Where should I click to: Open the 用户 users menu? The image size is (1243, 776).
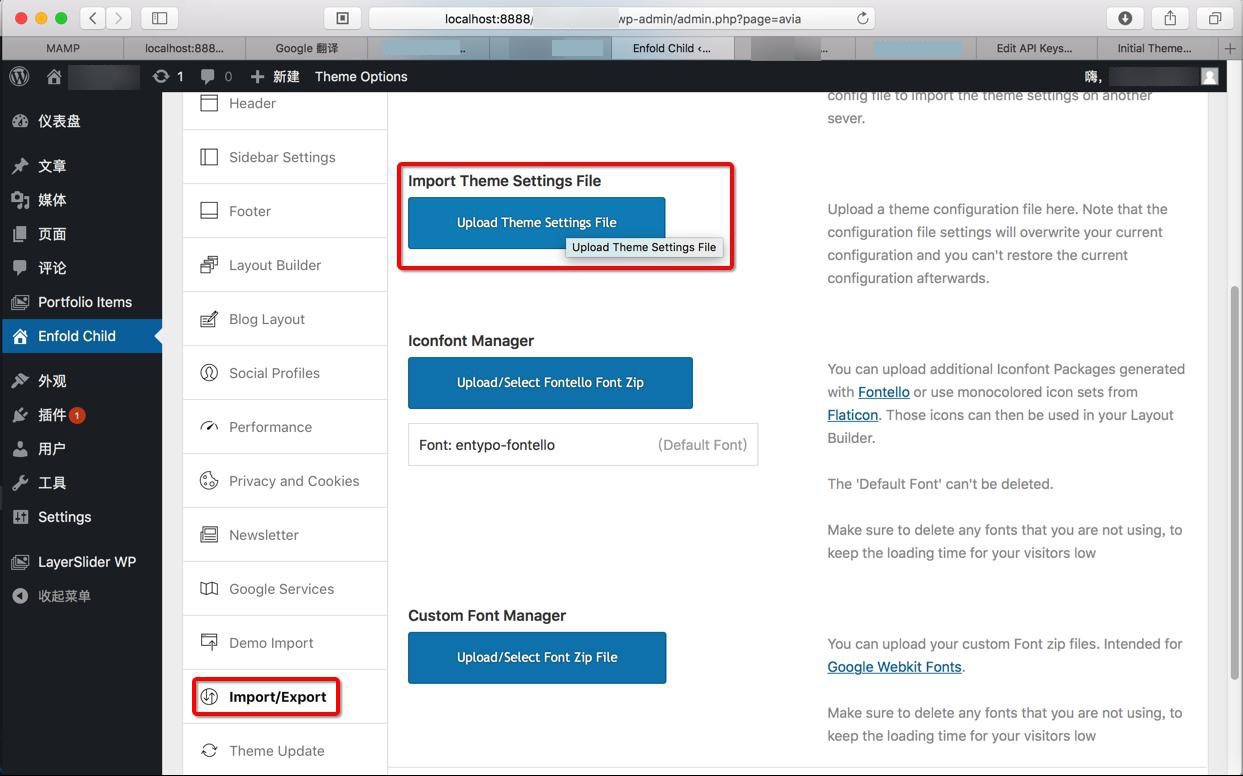click(81, 449)
